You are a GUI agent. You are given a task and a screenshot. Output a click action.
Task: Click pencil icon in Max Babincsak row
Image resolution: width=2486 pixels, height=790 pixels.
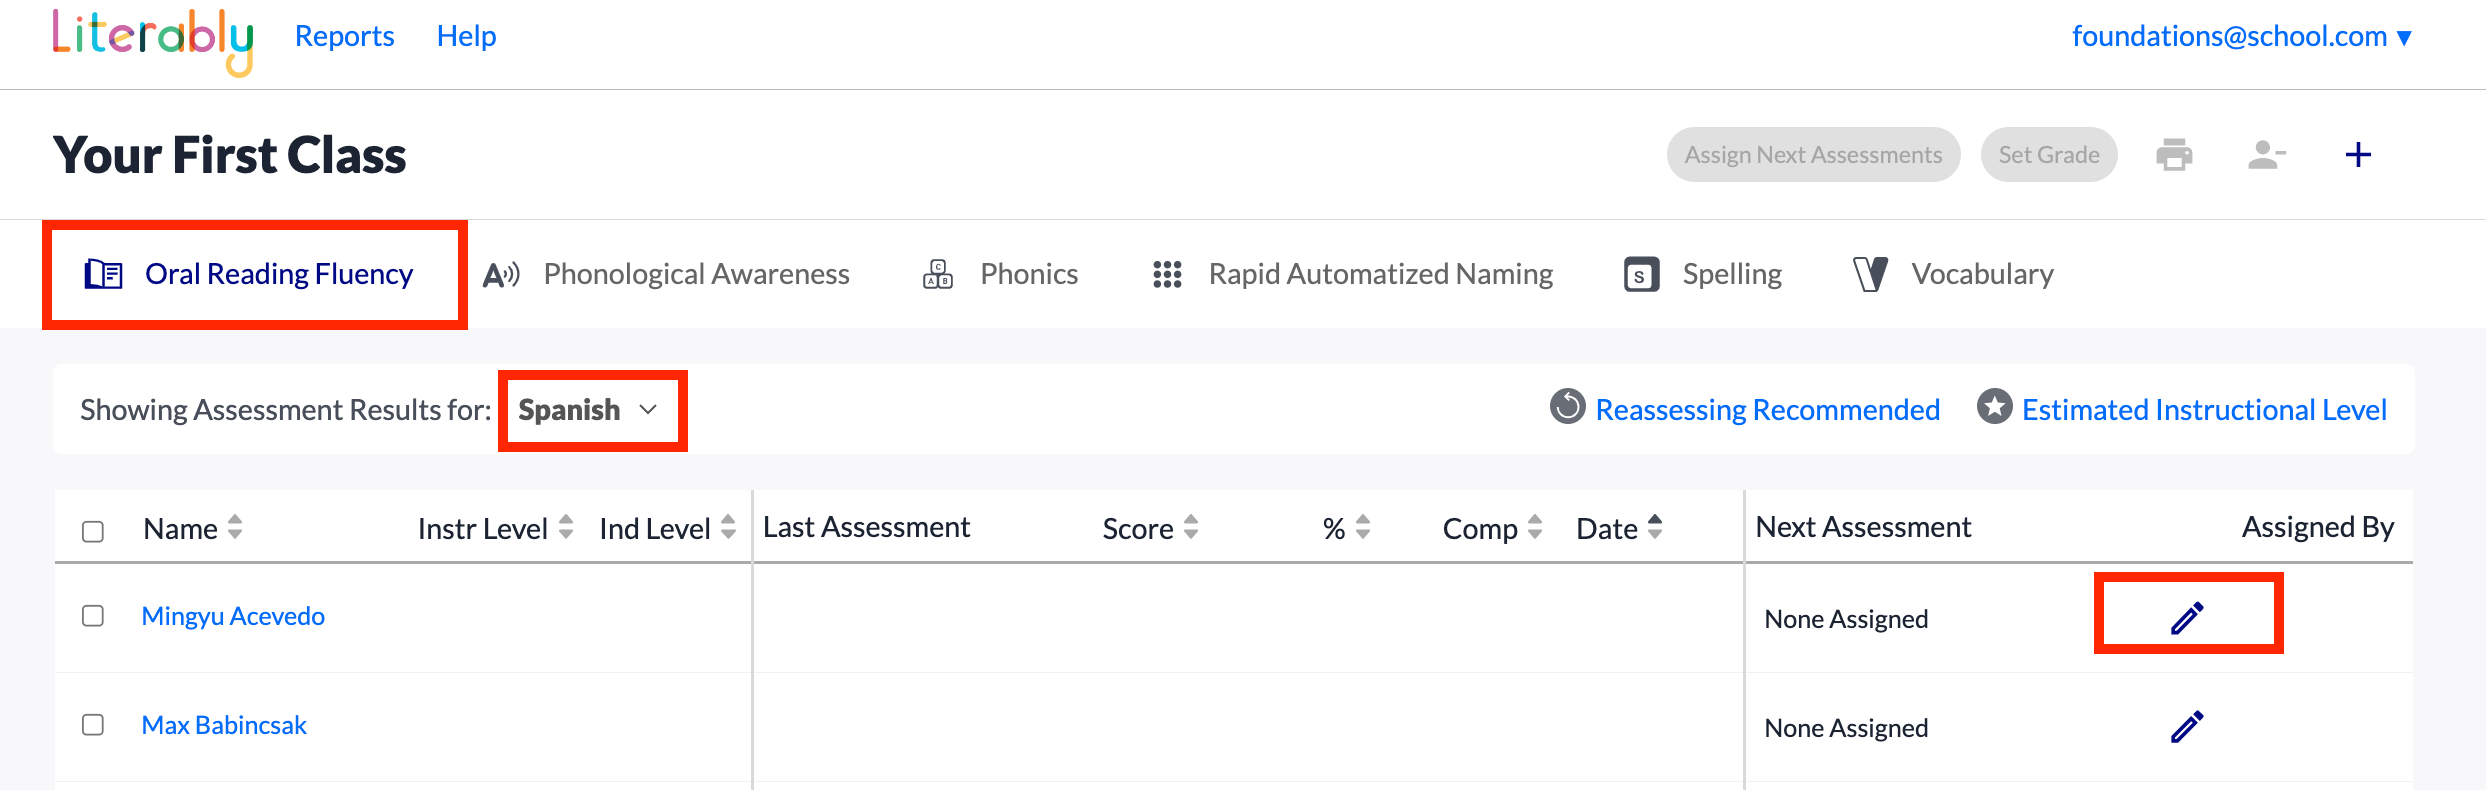pos(2187,727)
